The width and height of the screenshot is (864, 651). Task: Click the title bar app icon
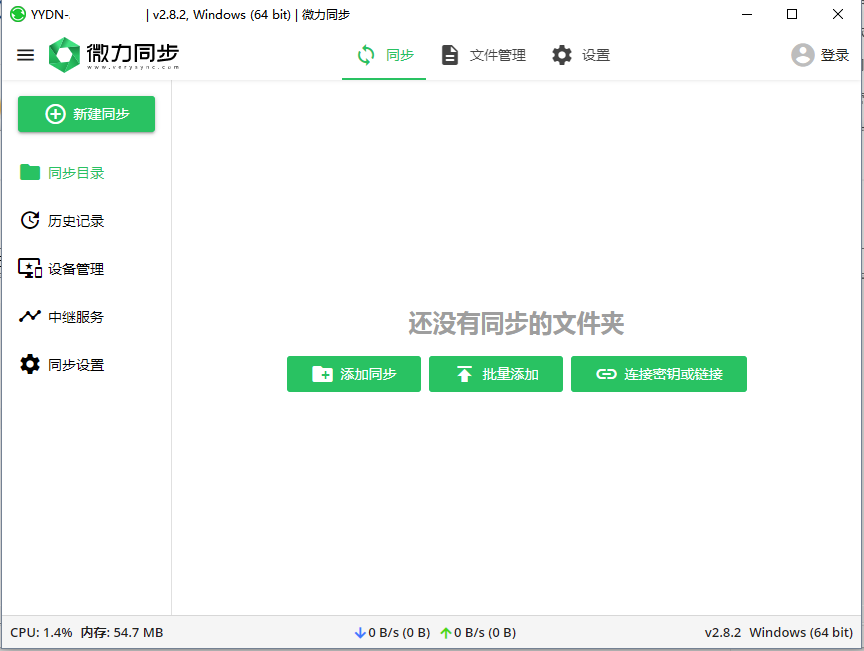pos(18,14)
